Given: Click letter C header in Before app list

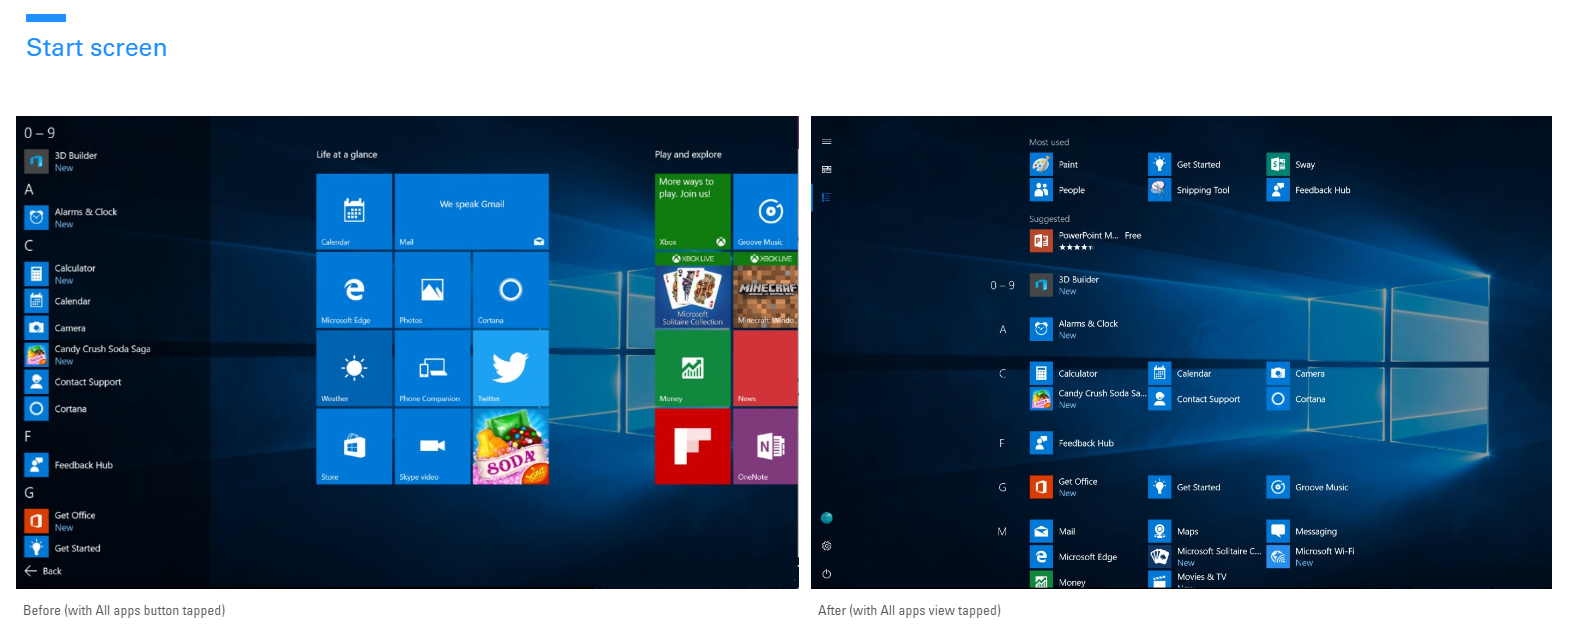Looking at the screenshot, I should click(x=29, y=245).
